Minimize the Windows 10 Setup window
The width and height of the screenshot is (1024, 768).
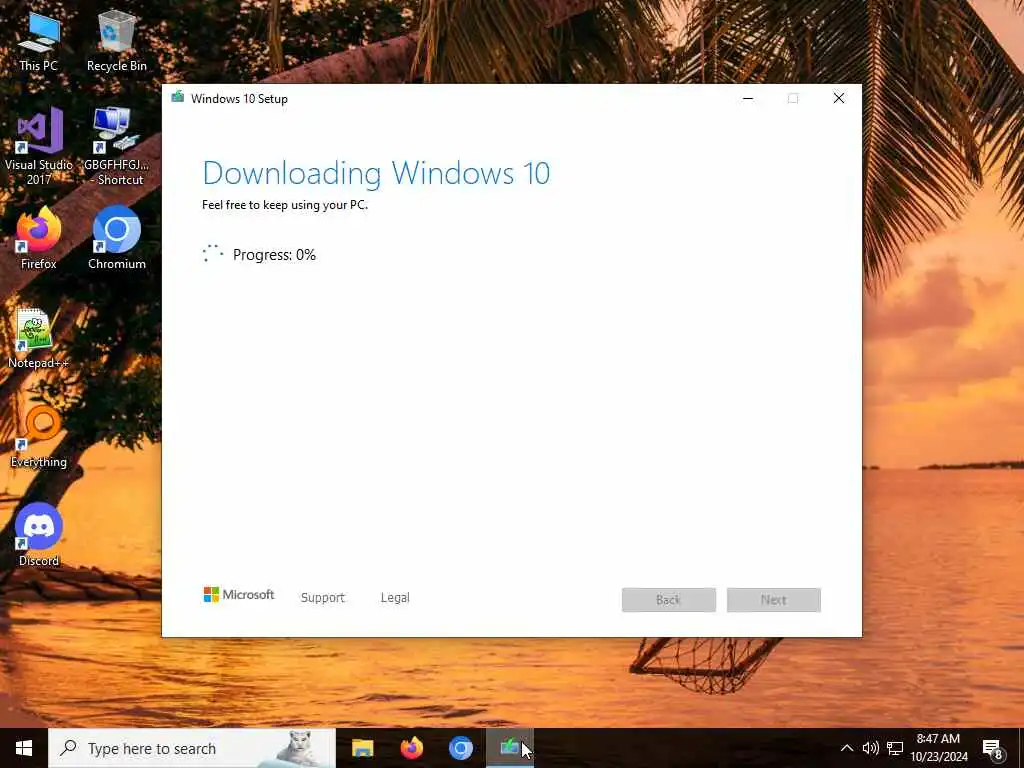pyautogui.click(x=748, y=98)
